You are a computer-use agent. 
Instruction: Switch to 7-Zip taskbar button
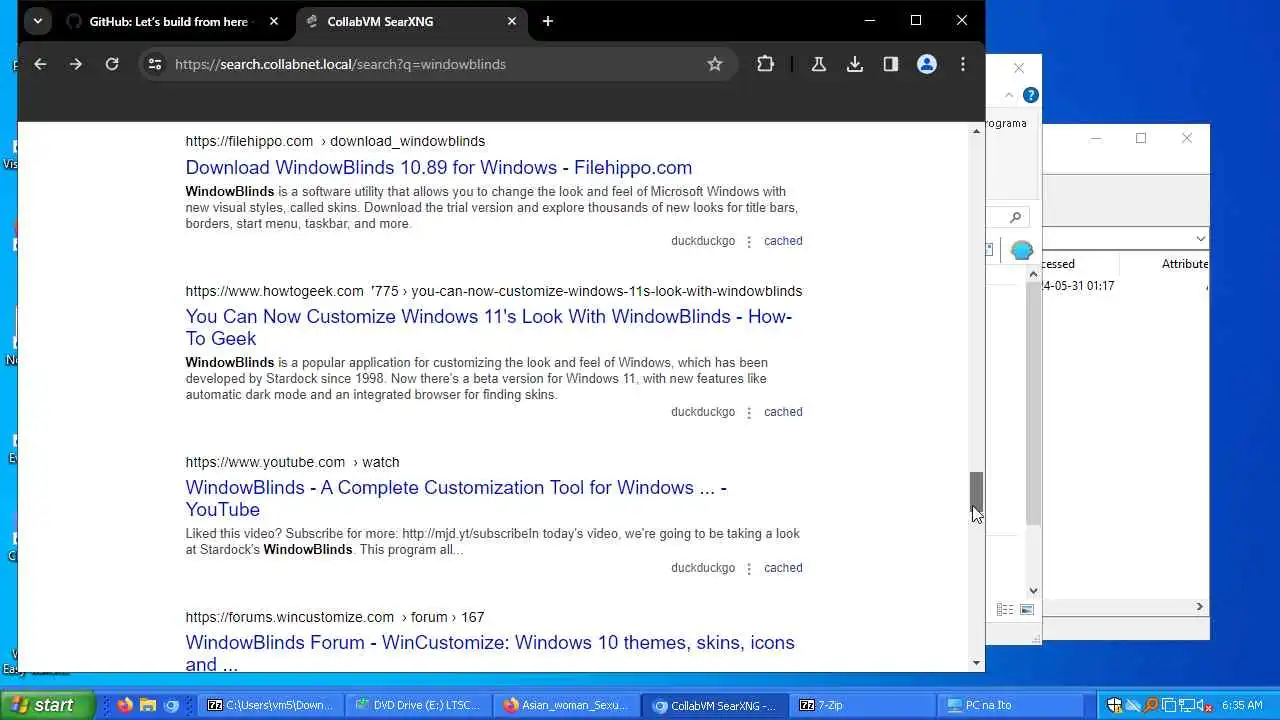pos(864,705)
